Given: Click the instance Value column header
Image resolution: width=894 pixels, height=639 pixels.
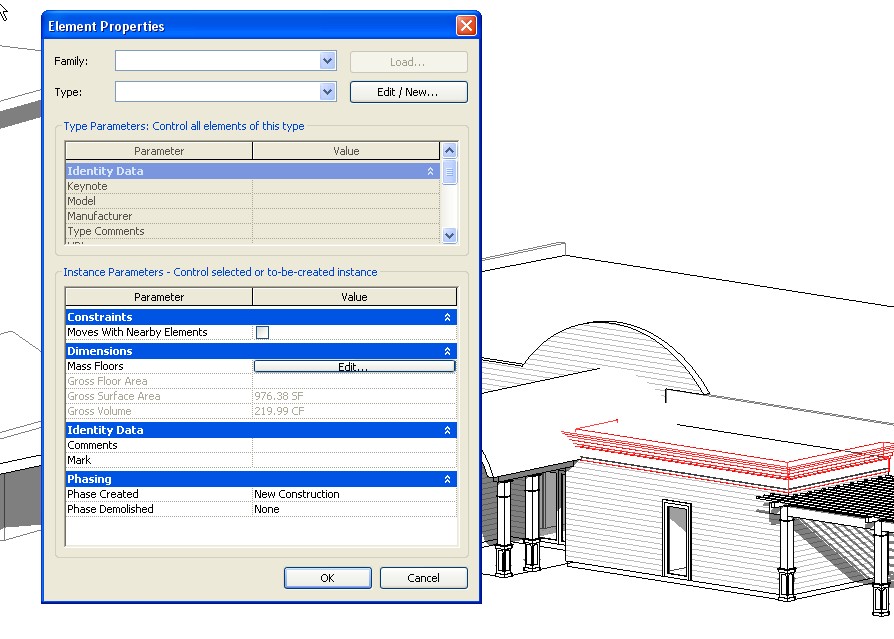Looking at the screenshot, I should (x=354, y=297).
